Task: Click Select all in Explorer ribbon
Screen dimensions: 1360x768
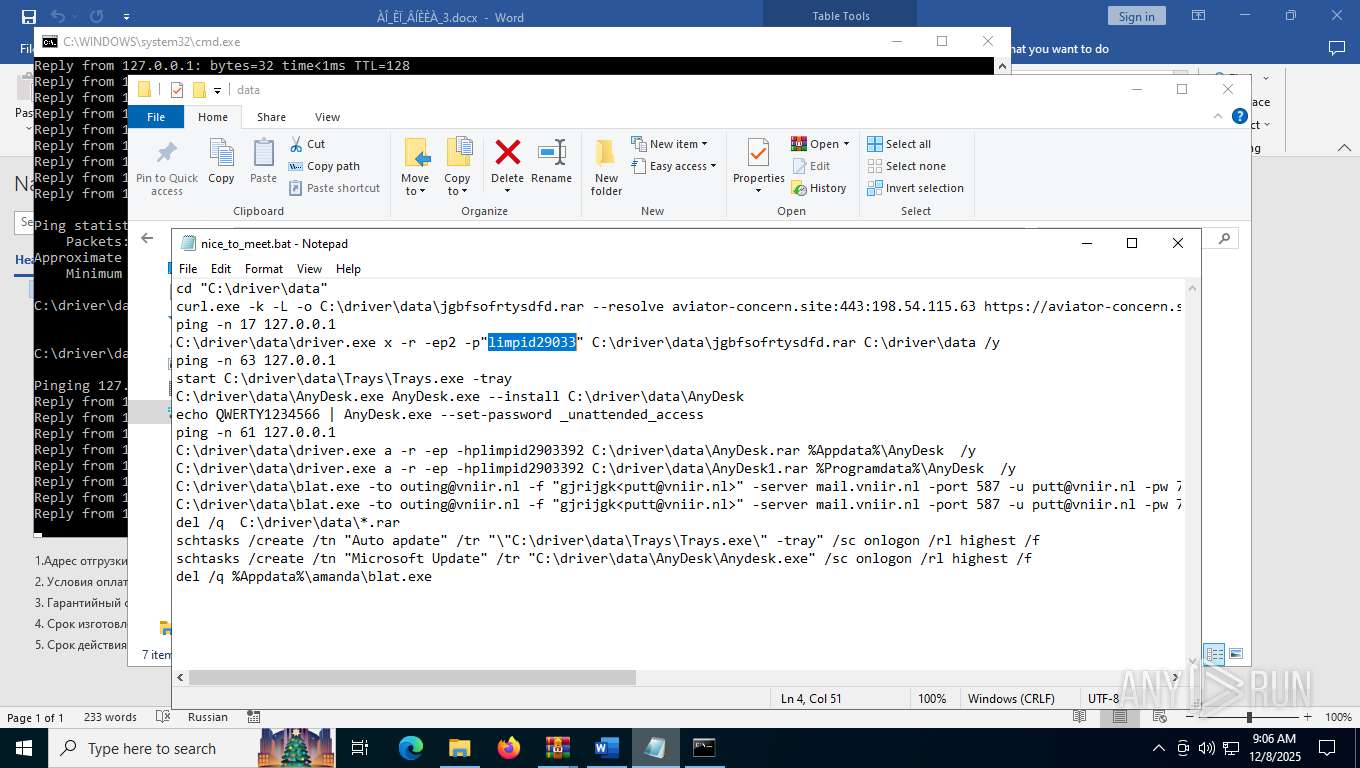Action: click(899, 144)
